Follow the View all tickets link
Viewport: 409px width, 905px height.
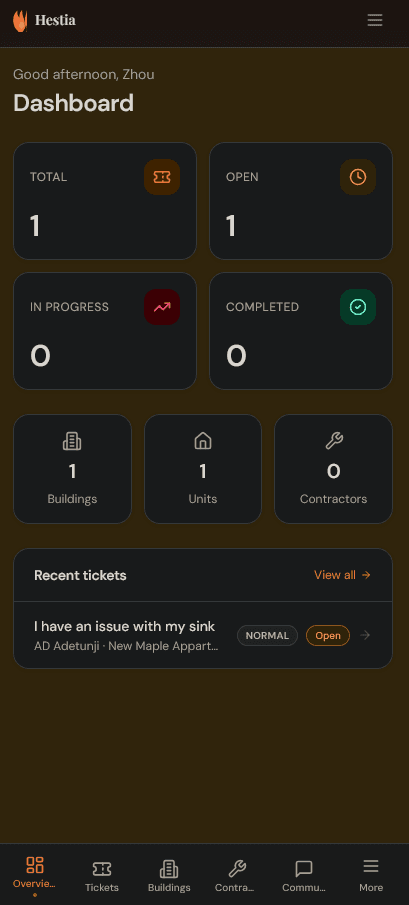pos(342,575)
